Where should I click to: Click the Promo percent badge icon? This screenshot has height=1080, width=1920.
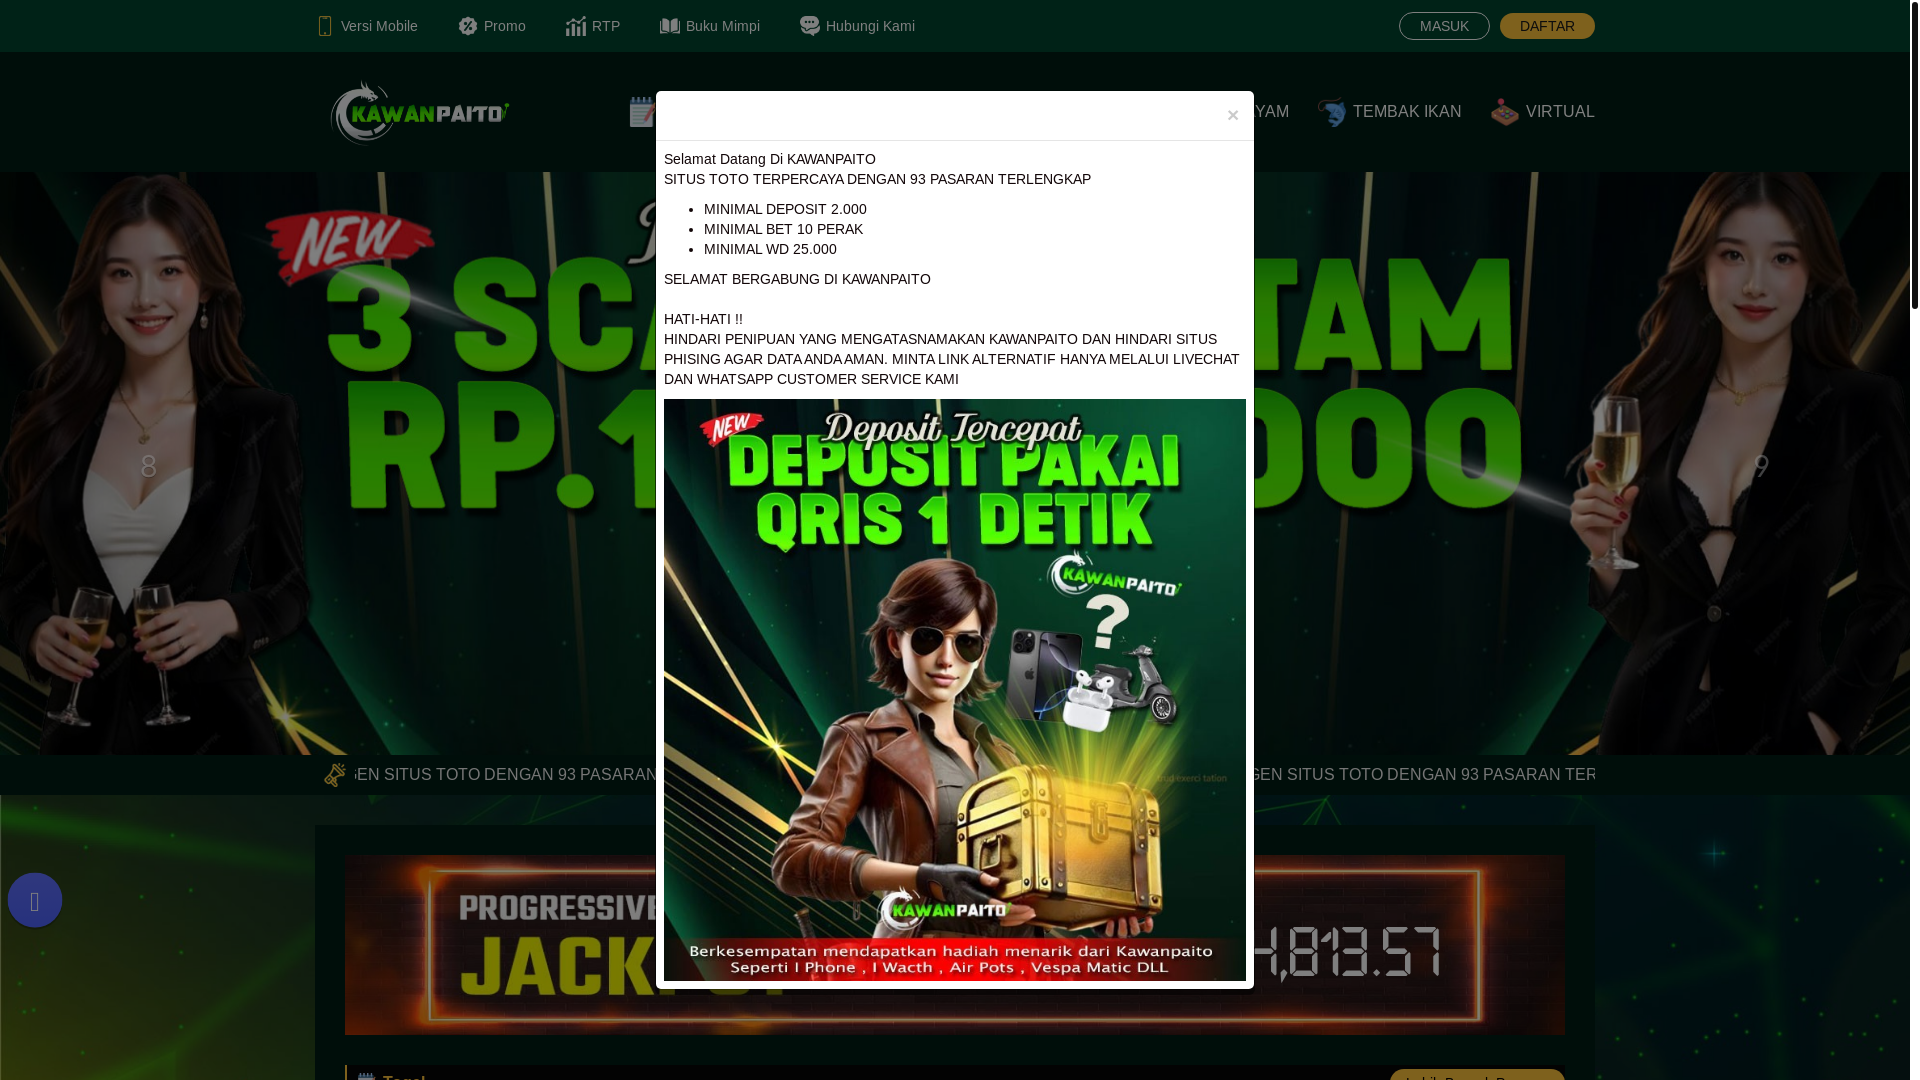[468, 26]
